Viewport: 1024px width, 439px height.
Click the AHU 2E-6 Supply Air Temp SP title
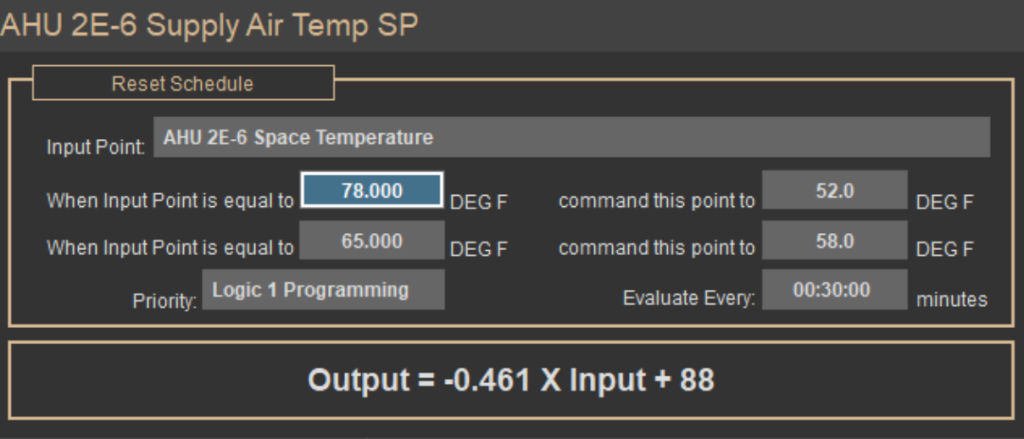click(x=209, y=26)
